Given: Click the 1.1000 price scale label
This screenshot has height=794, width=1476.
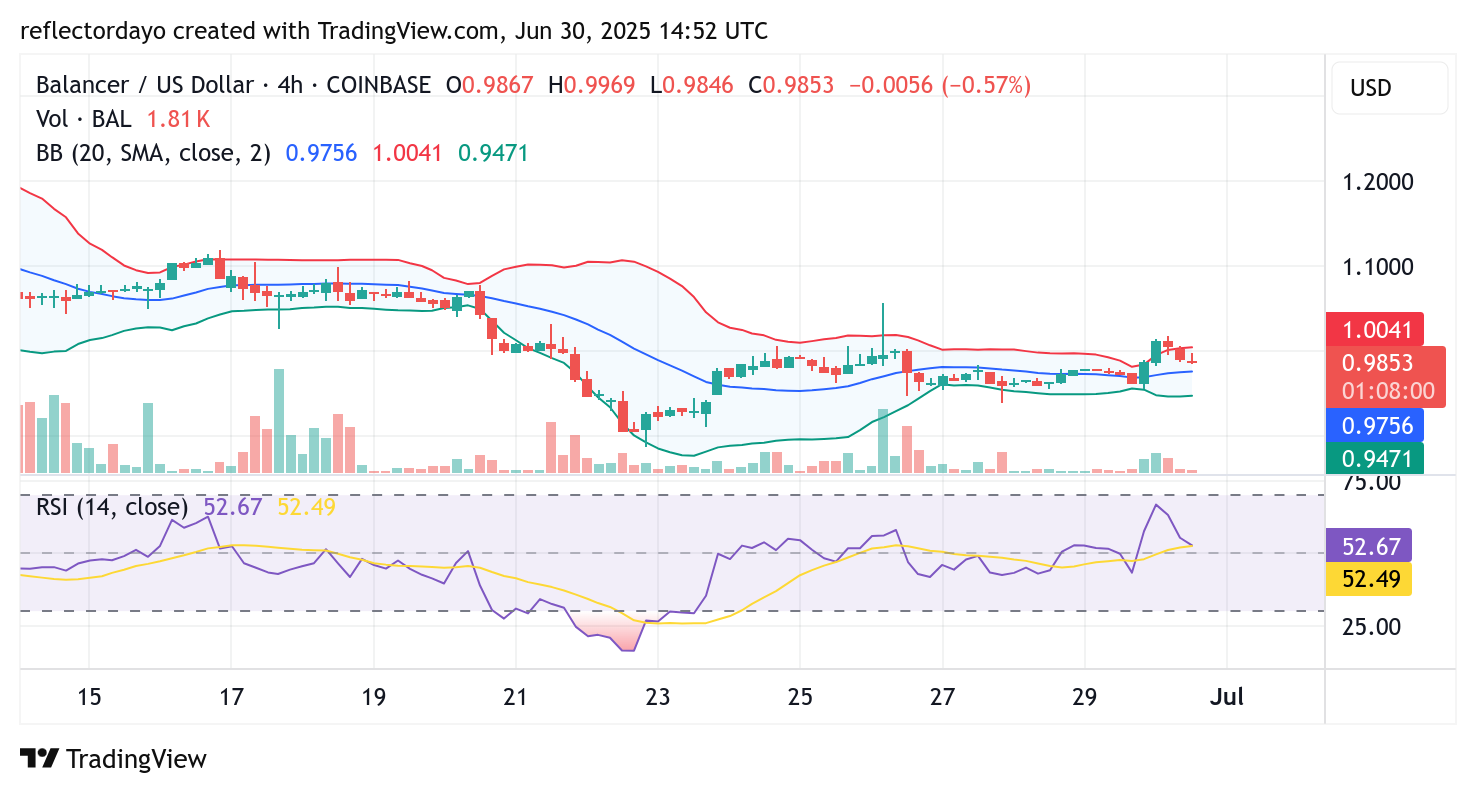Looking at the screenshot, I should tap(1378, 267).
